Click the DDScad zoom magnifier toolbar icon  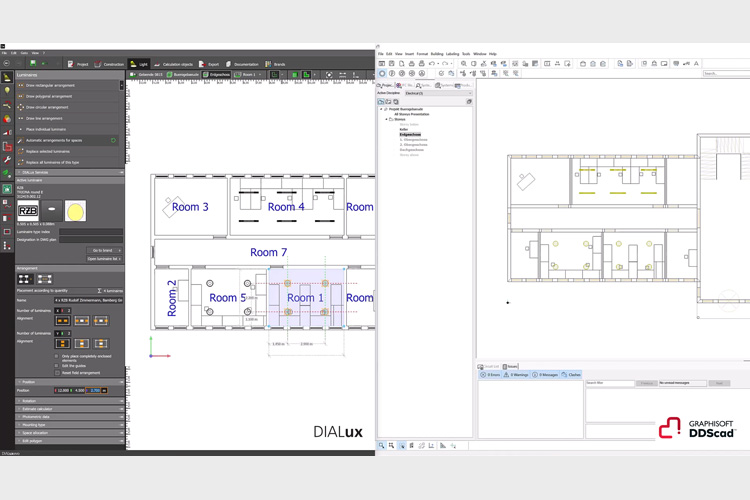coord(463,63)
